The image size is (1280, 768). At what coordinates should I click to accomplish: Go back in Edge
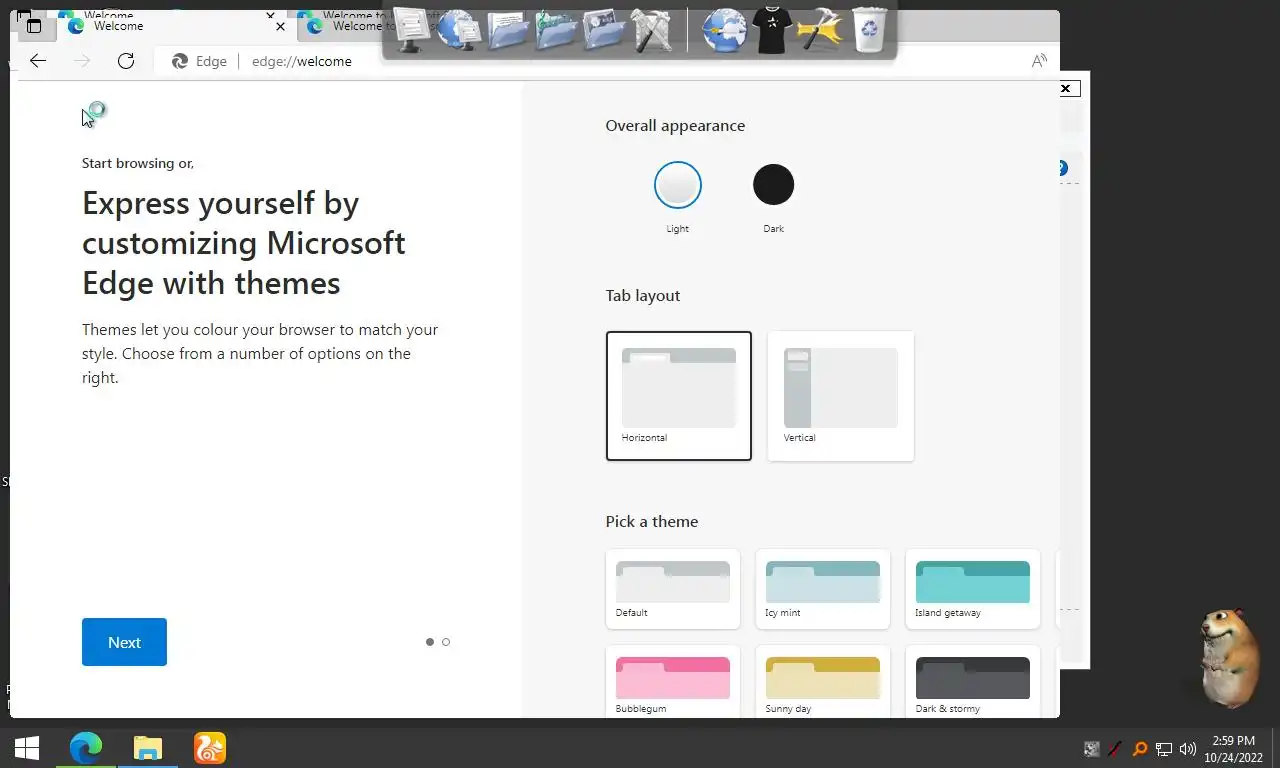pos(38,61)
